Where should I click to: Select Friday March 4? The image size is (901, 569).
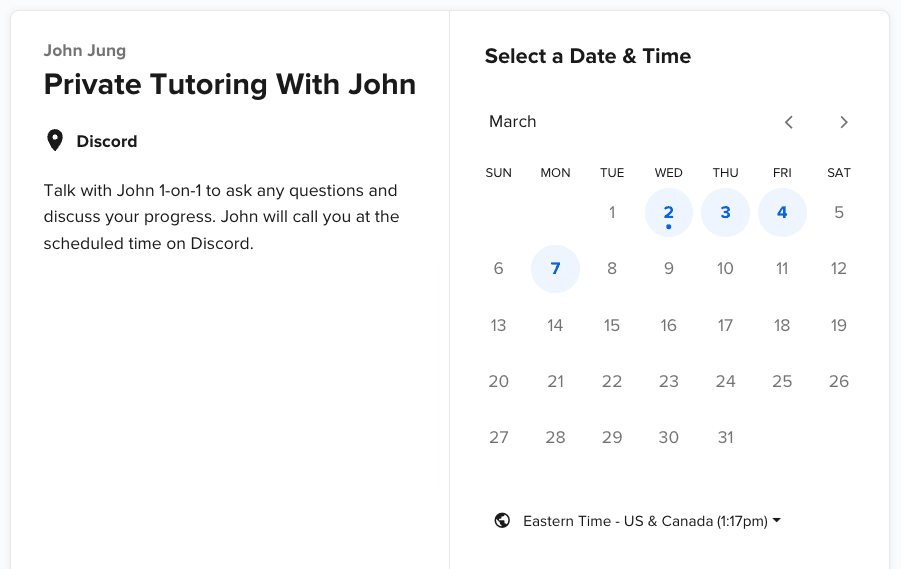click(782, 213)
